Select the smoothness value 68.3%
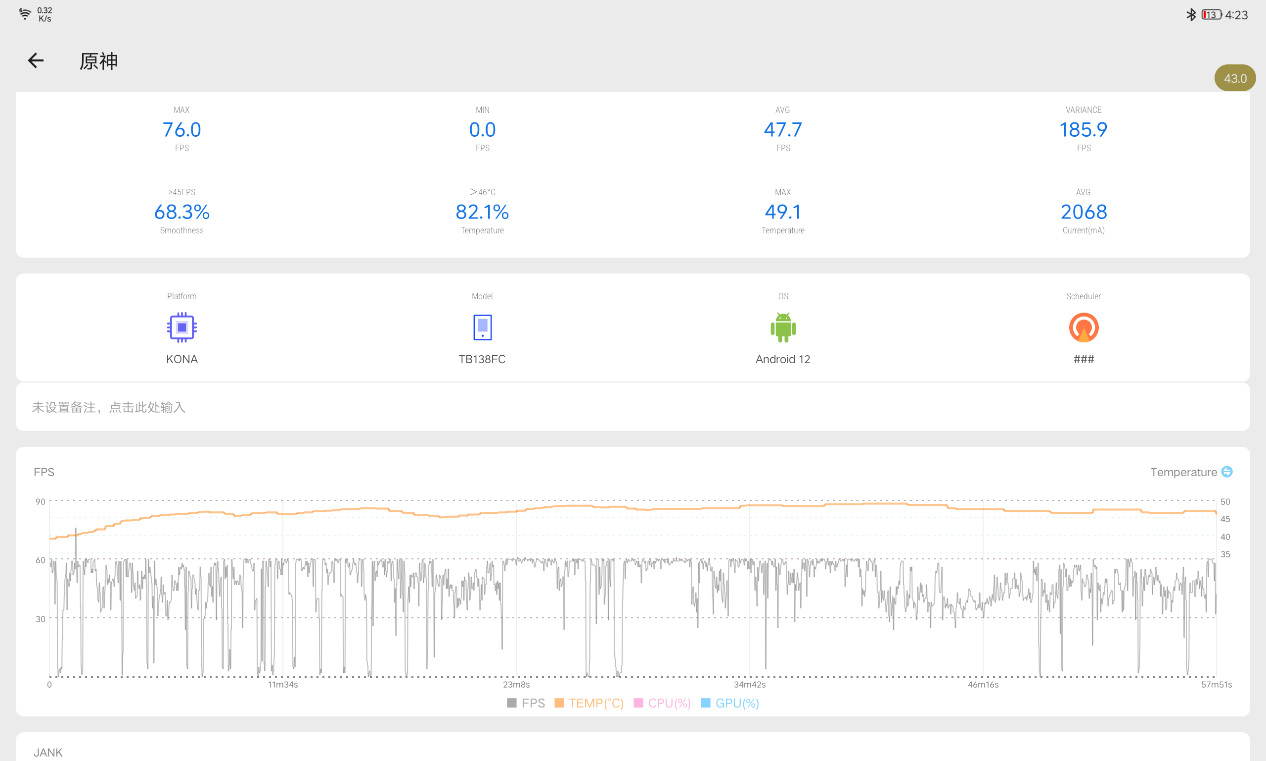The image size is (1266, 761). coord(182,212)
